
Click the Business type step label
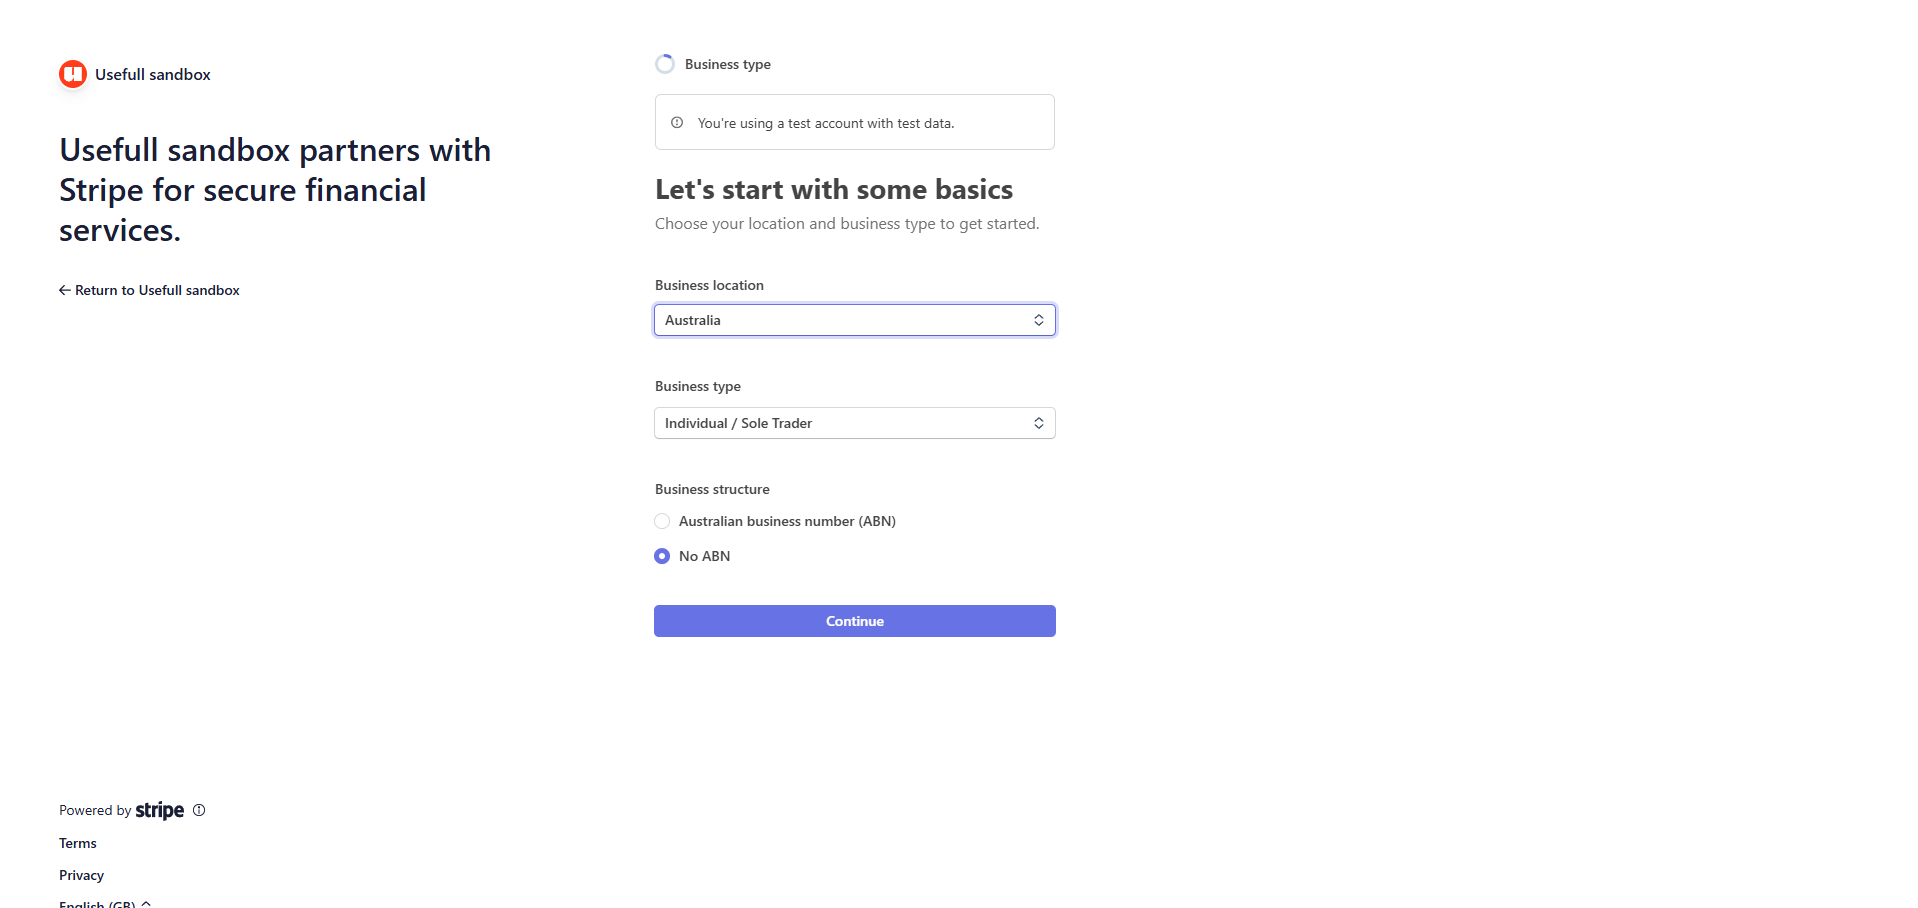tap(727, 63)
